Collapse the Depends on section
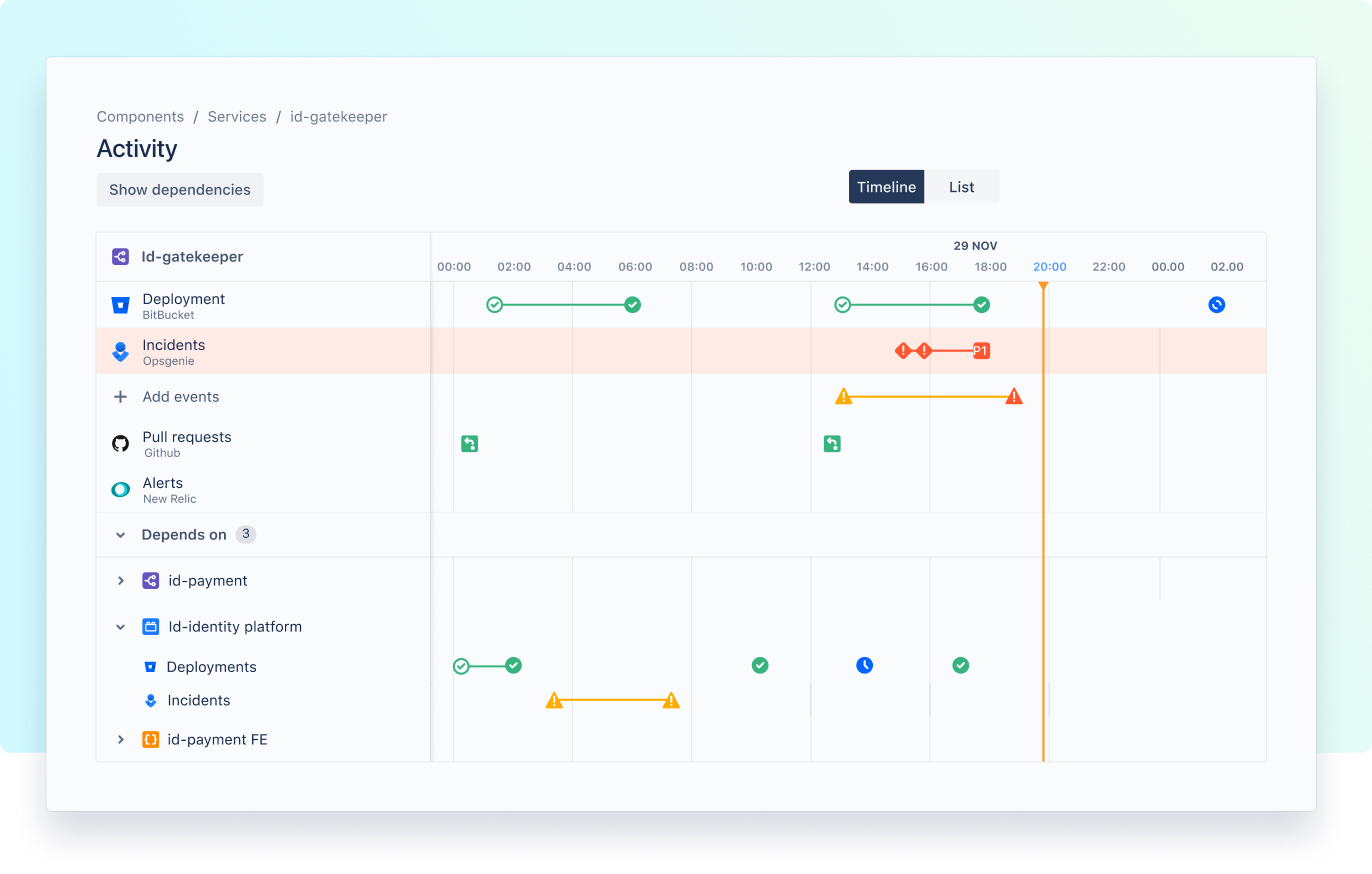The width and height of the screenshot is (1372, 874). (x=120, y=534)
